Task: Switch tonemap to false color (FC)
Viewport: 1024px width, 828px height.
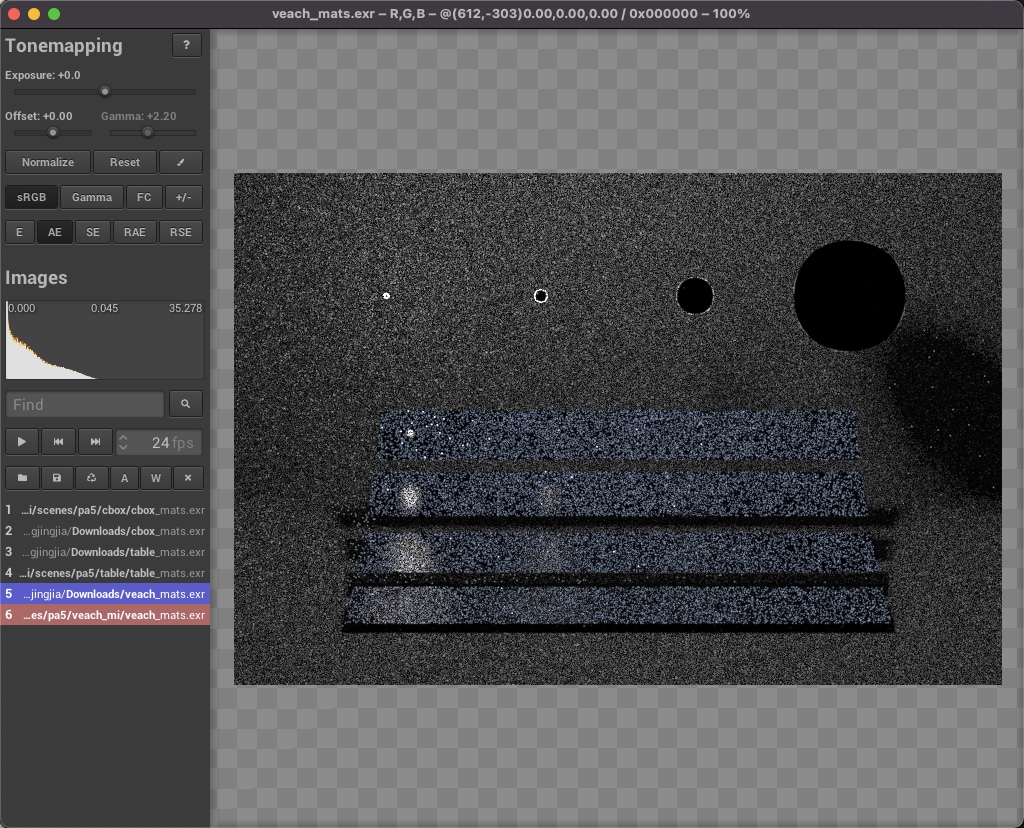Action: (x=144, y=197)
